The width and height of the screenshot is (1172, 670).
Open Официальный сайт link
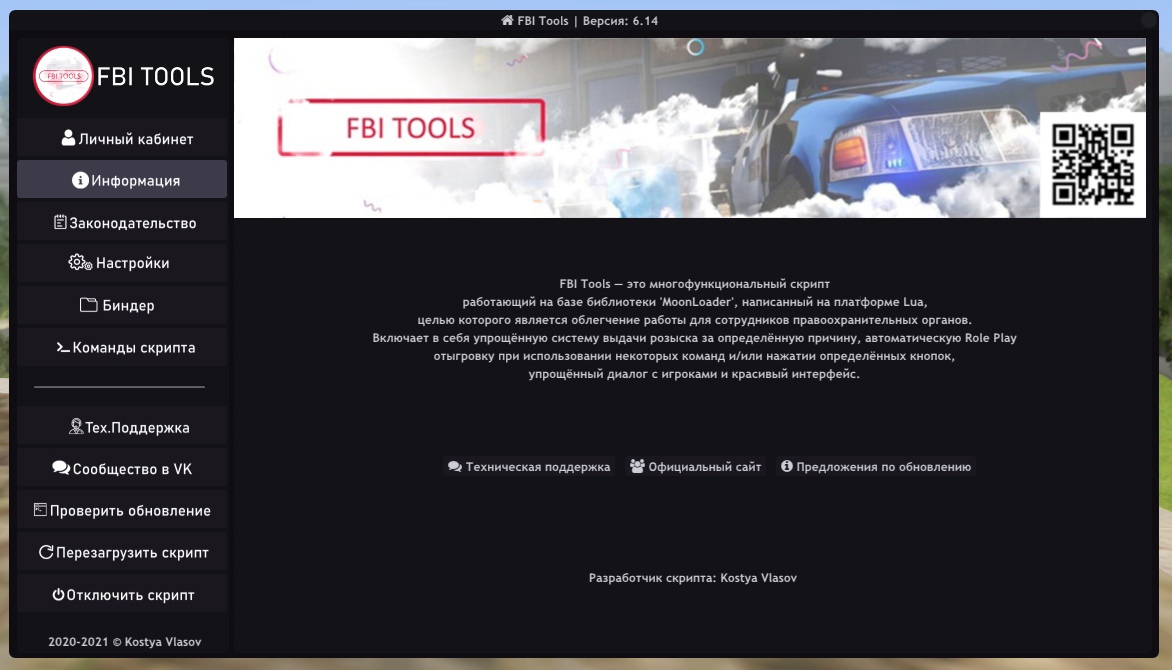point(695,467)
